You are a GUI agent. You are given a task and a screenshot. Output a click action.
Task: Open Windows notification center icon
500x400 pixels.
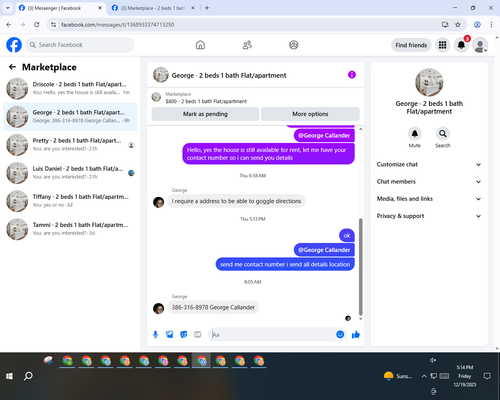point(487,376)
